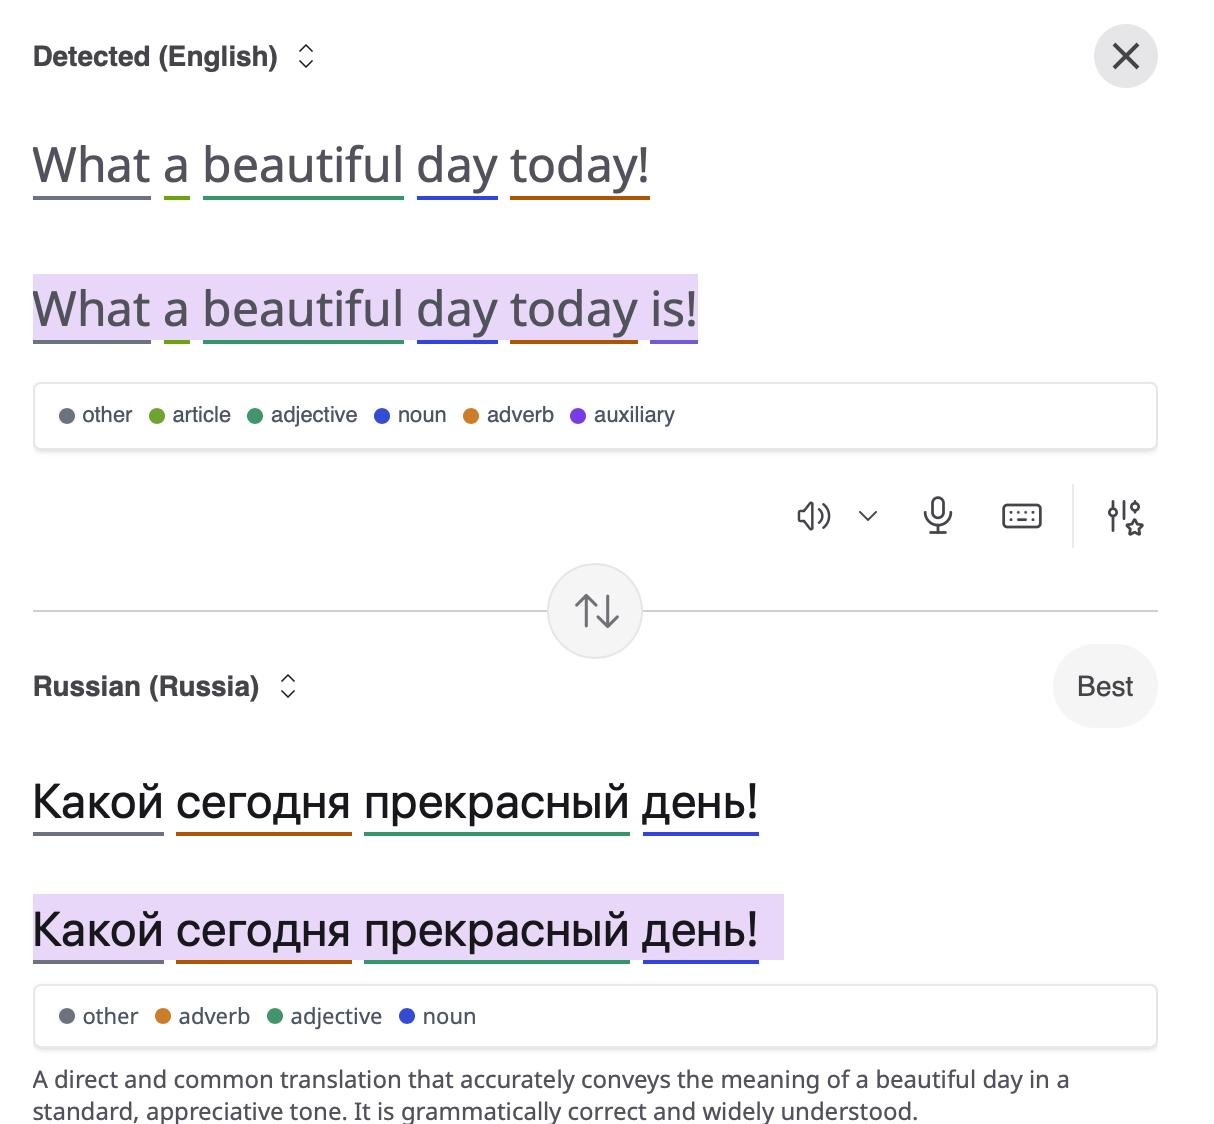This screenshot has height=1124, width=1214.
Task: Click the speaker listen icon
Action: (x=814, y=516)
